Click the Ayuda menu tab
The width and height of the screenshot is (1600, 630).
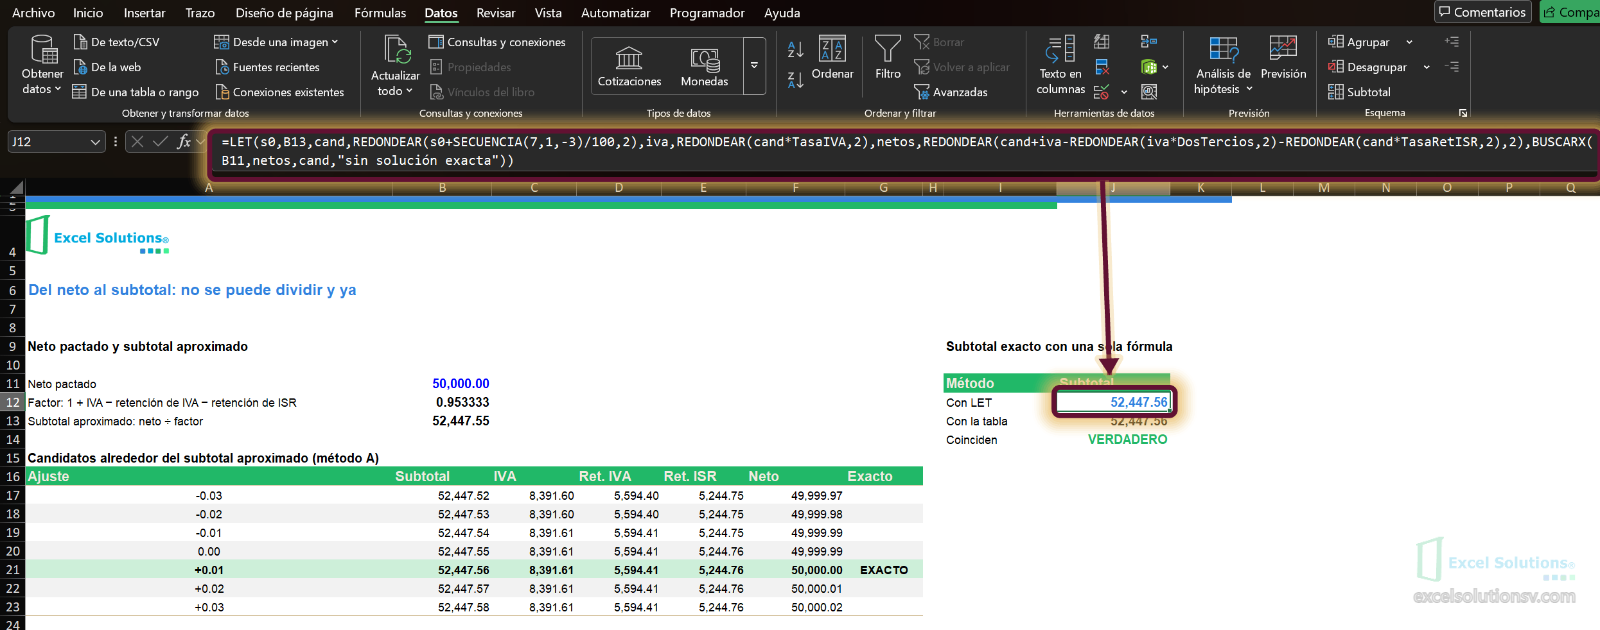pos(782,13)
